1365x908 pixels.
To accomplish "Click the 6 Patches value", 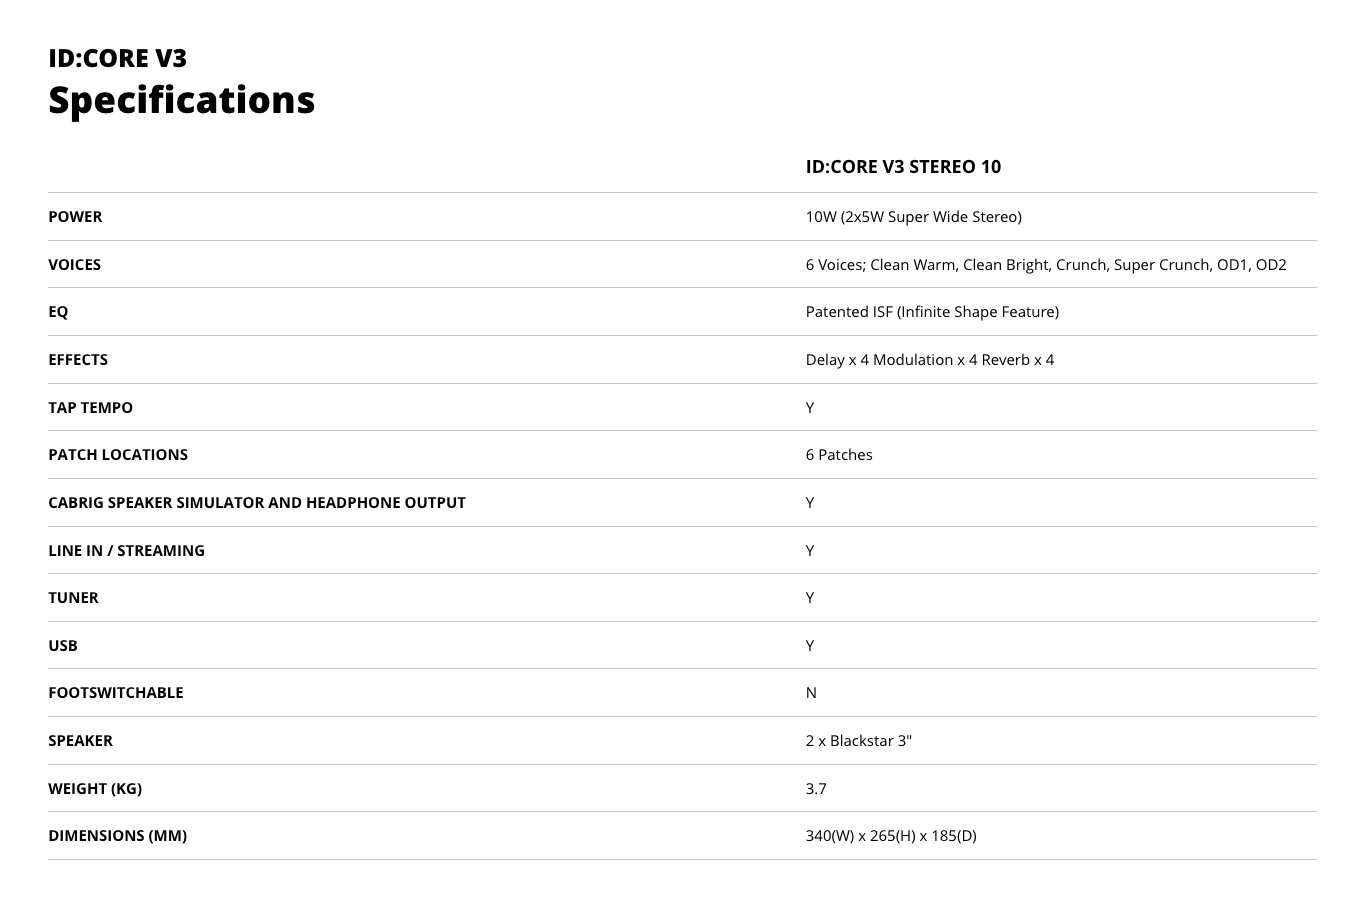I will pos(839,455).
